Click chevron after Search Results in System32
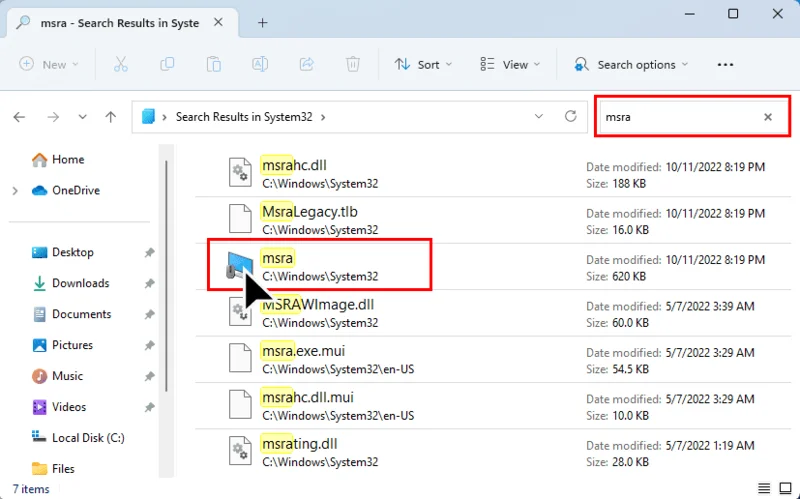 [x=323, y=117]
